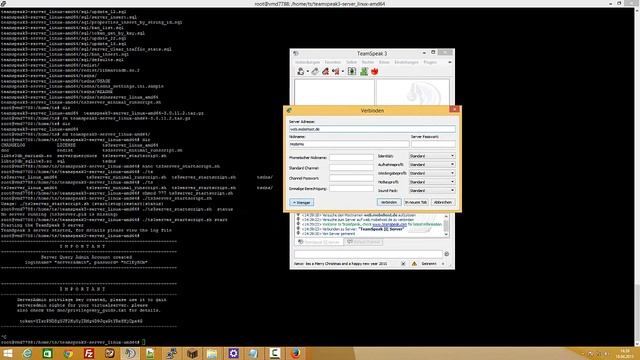Click the green avatar toolbar icon
The image size is (640, 360).
coord(364,71)
